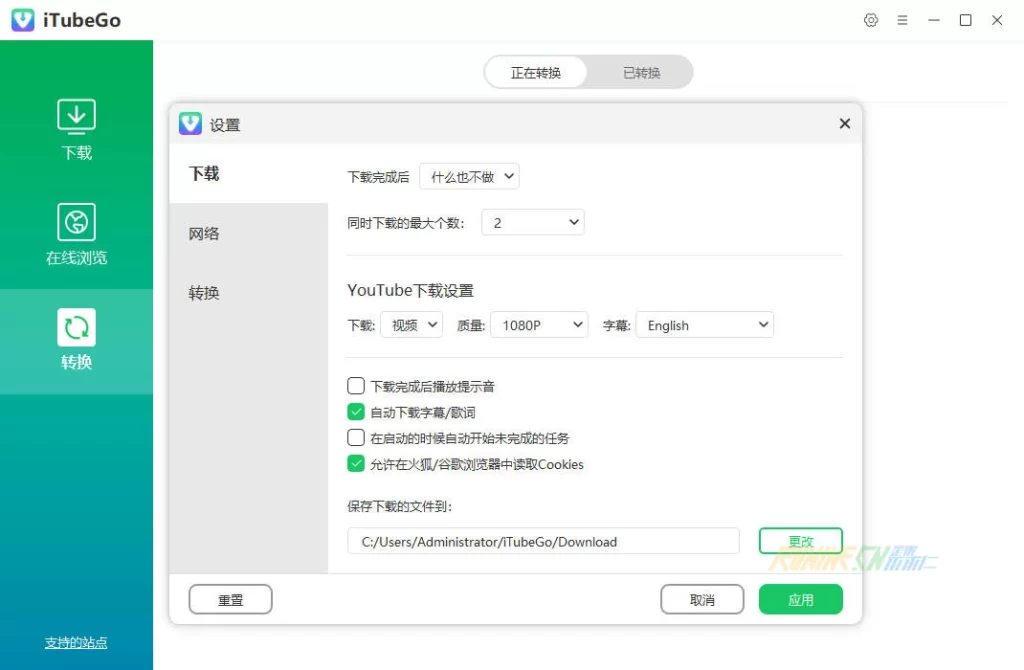This screenshot has height=670, width=1024.
Task: Expand the after-download action dropdown
Action: (469, 177)
